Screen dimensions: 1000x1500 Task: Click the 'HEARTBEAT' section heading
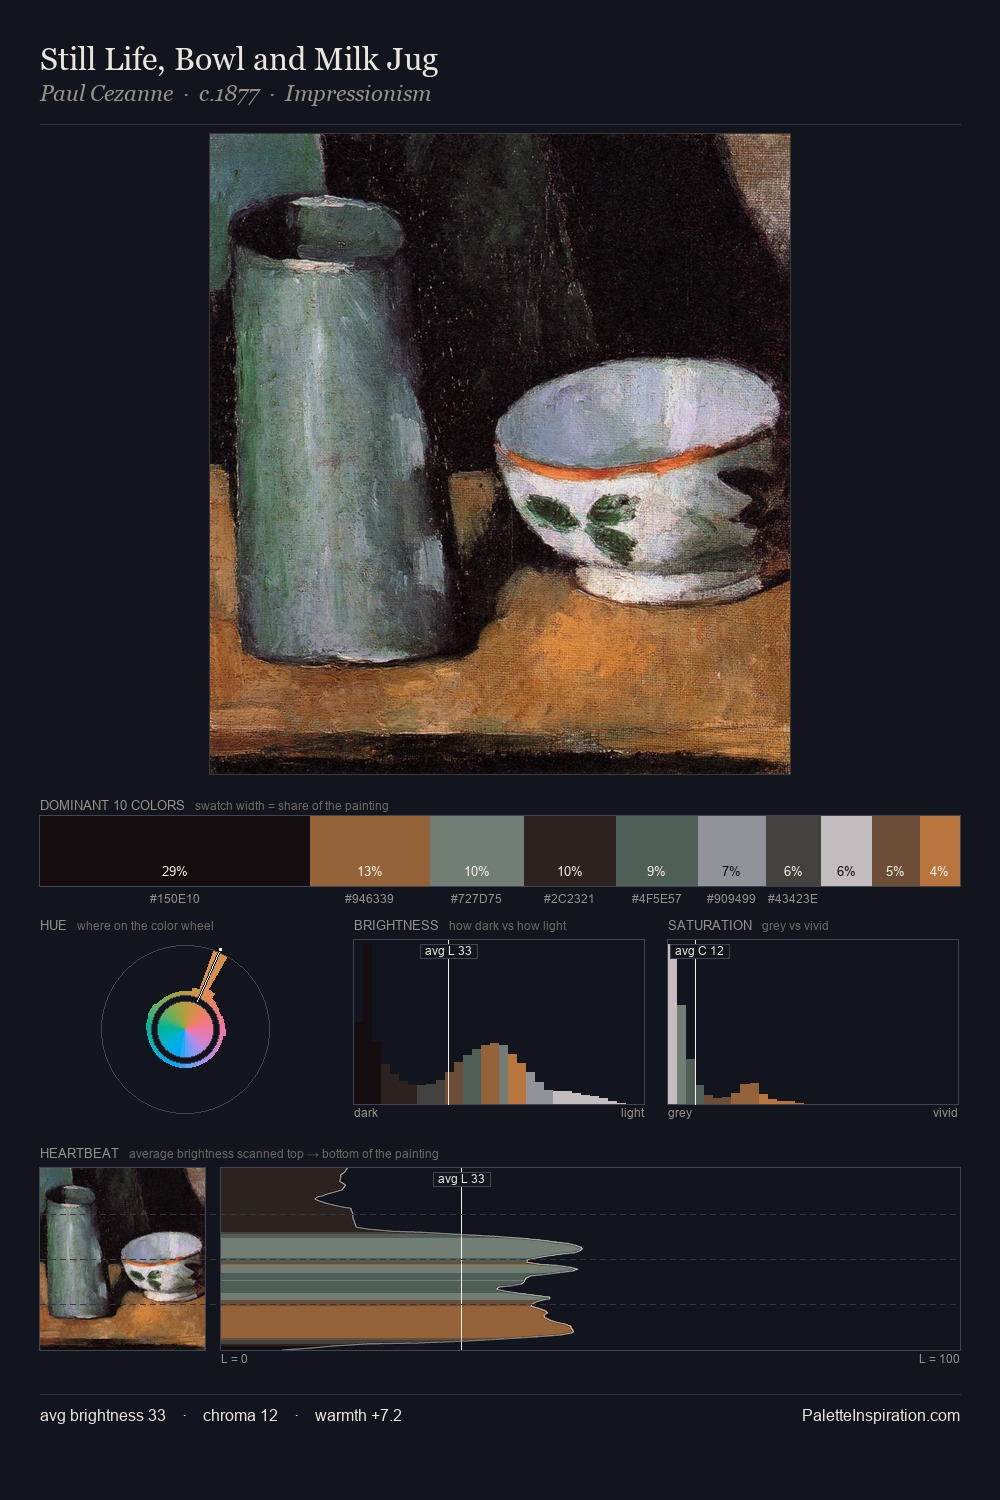pyautogui.click(x=79, y=1153)
